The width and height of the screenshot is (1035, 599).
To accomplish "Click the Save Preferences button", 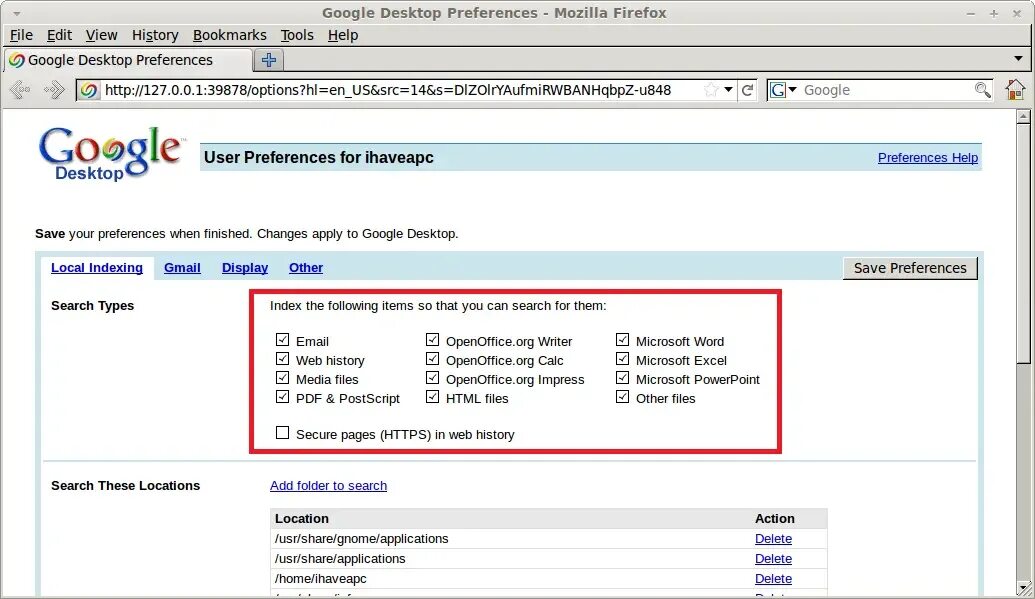I will [x=910, y=268].
